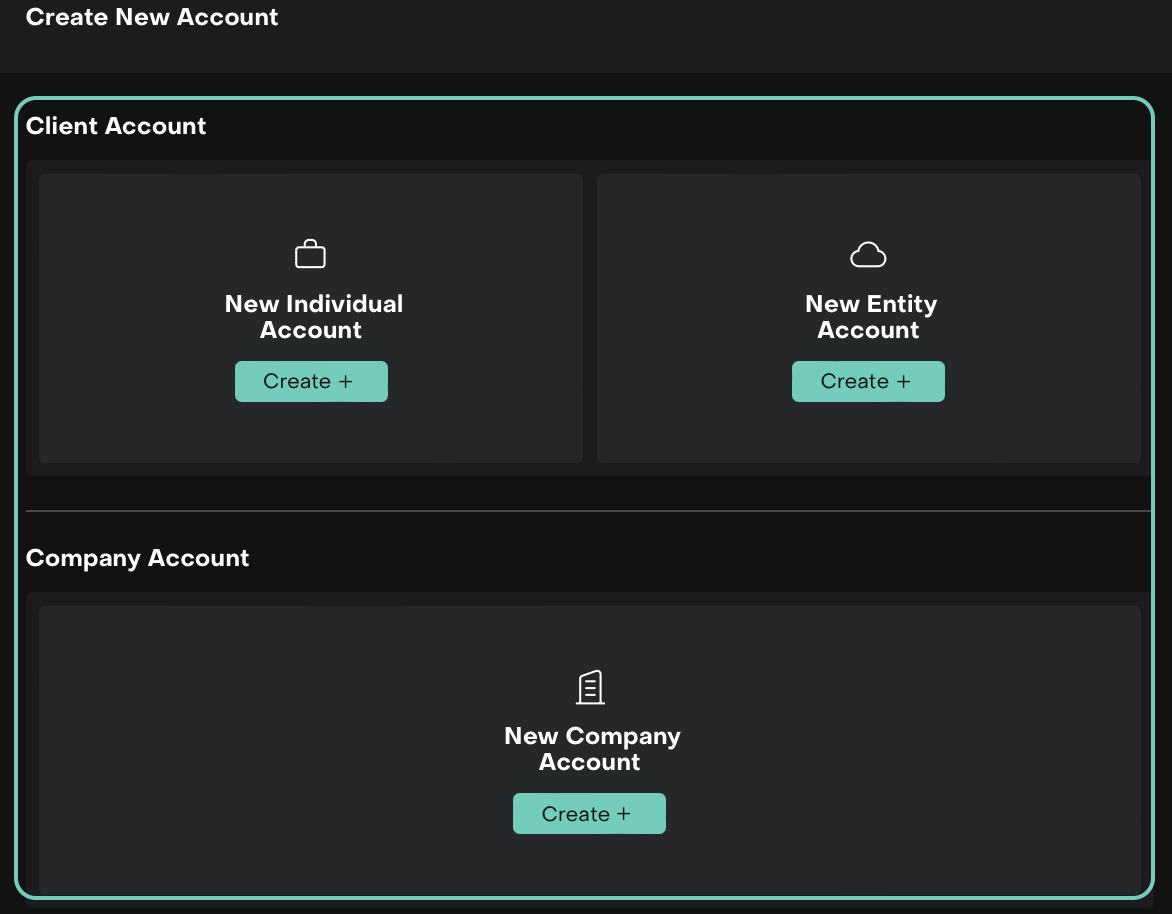Click the plus sign in Company Create button
This screenshot has width=1172, height=914.
[624, 814]
